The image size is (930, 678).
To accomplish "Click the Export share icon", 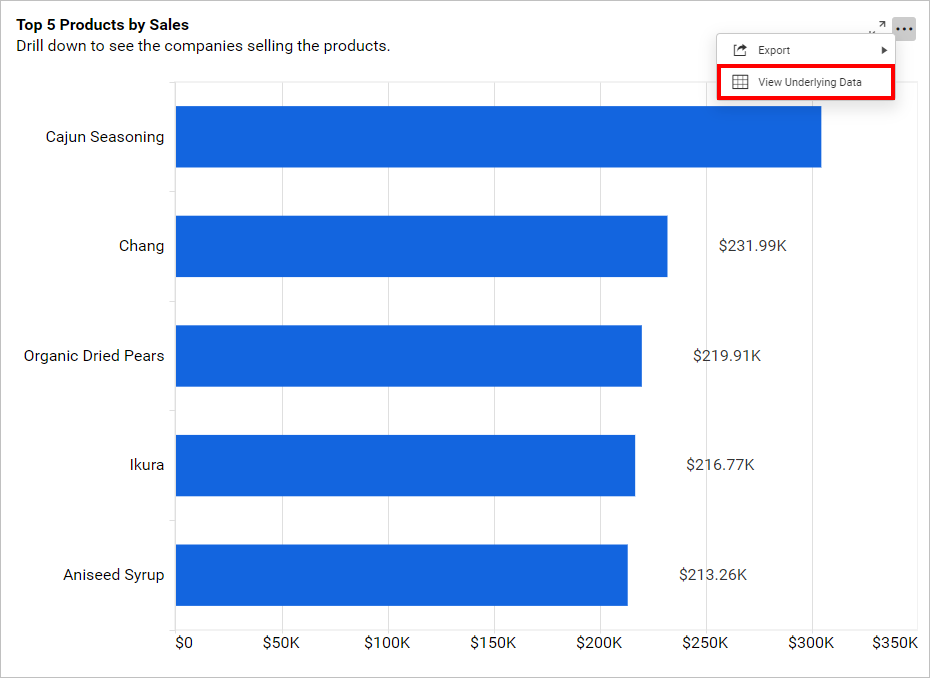I will click(740, 50).
